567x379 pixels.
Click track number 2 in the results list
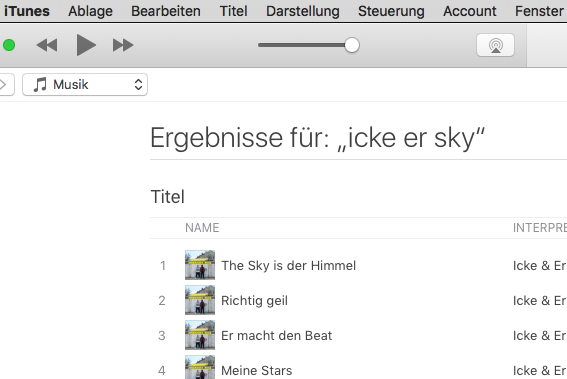[x=162, y=301]
